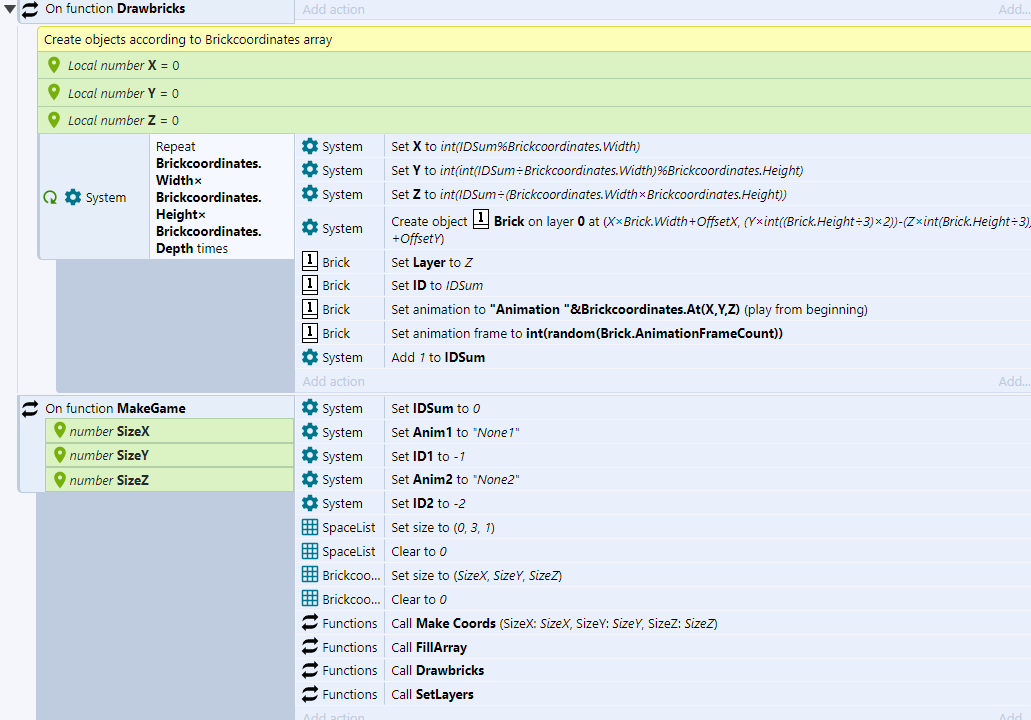Click Add... link at Drawbricks header right

[x=1013, y=9]
